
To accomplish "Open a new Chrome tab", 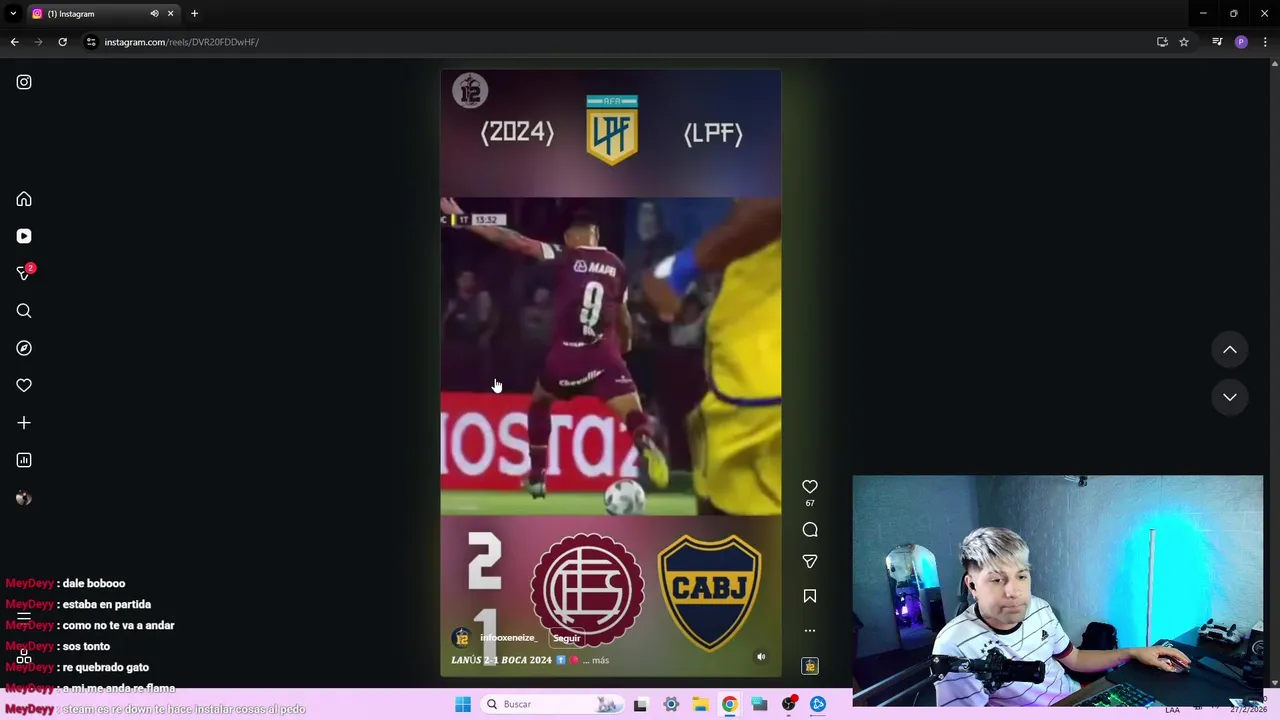I will point(194,14).
